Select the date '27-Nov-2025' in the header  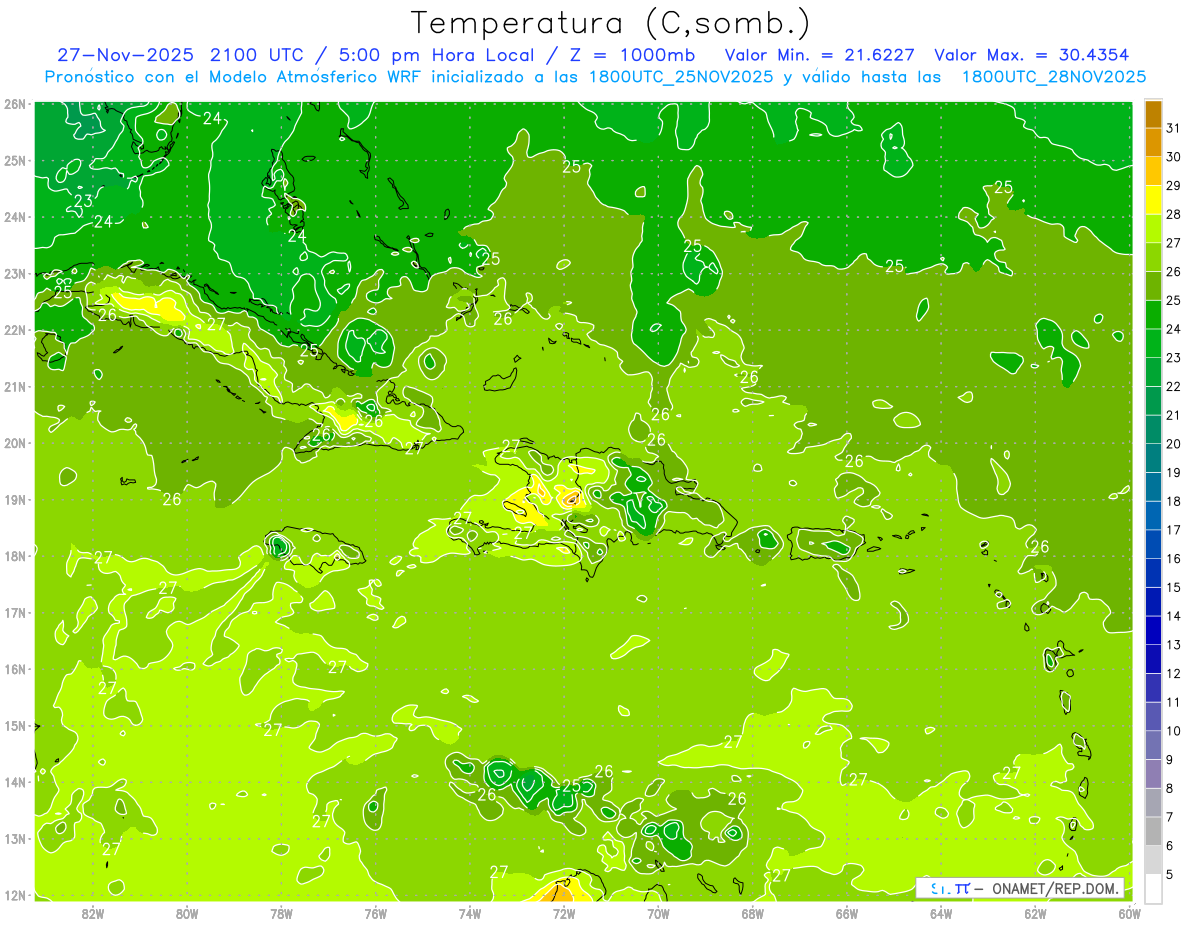point(127,55)
